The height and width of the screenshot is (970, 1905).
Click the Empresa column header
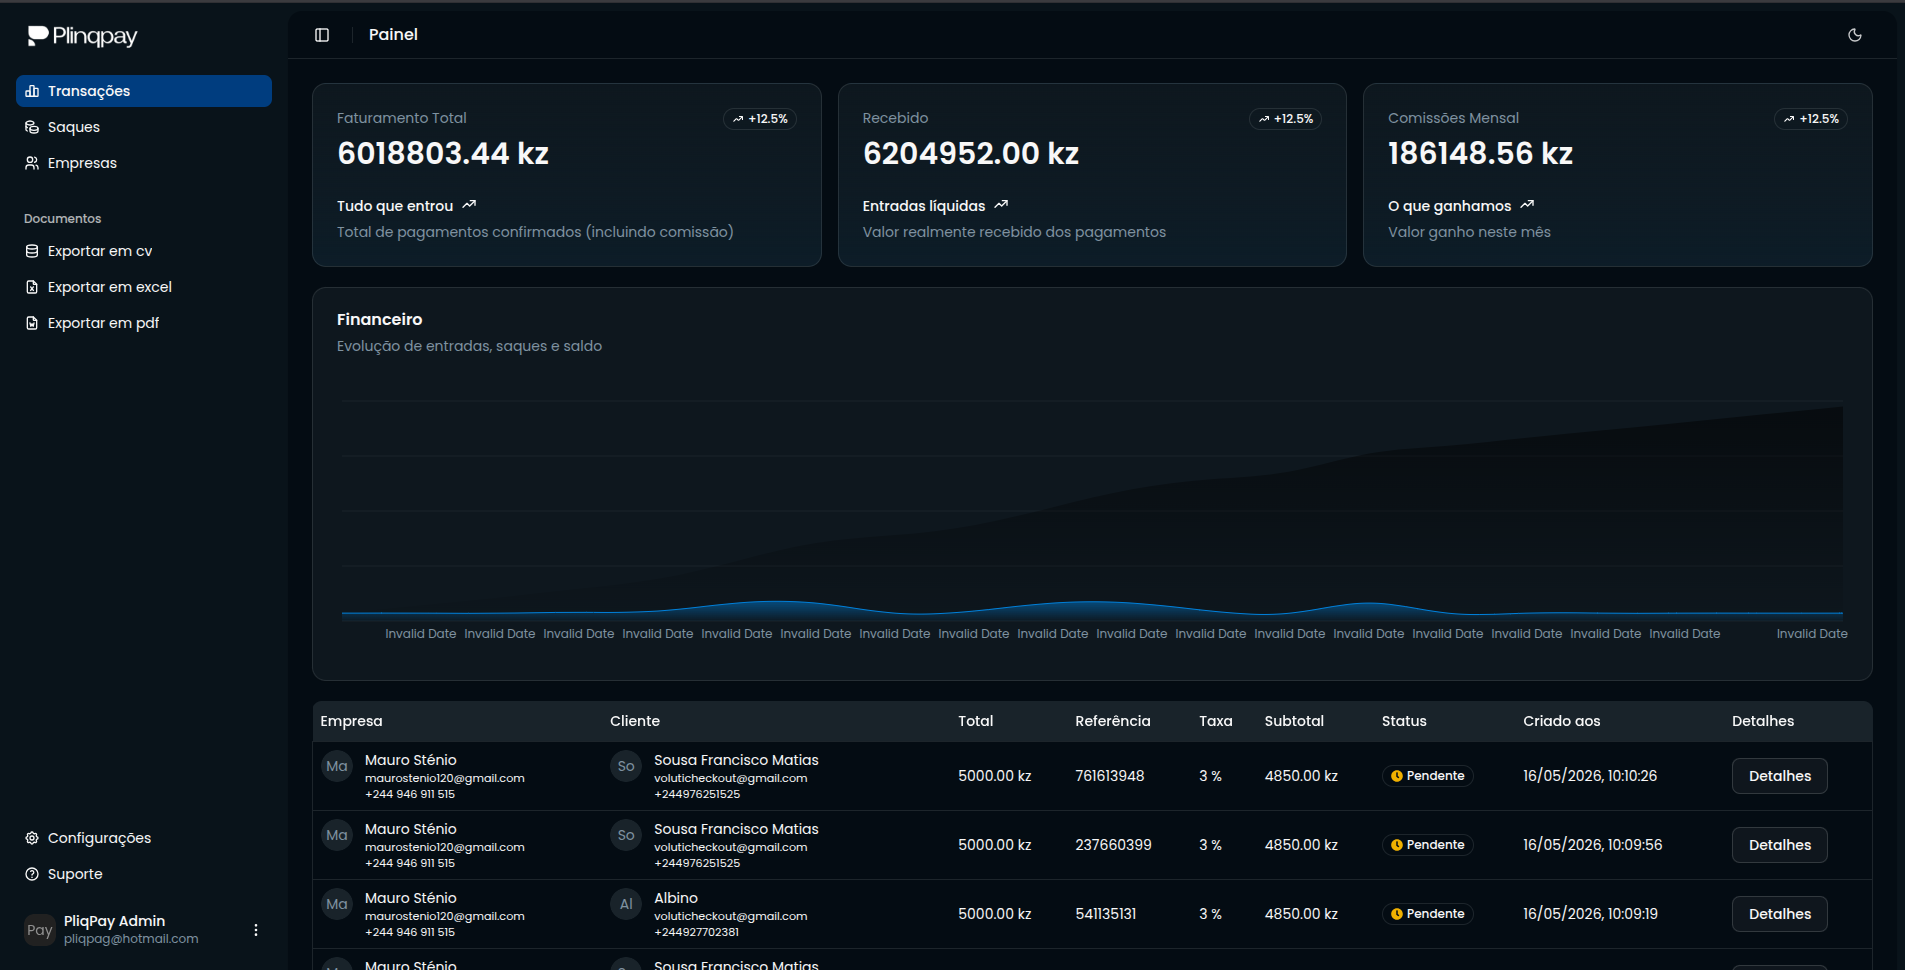(x=351, y=721)
